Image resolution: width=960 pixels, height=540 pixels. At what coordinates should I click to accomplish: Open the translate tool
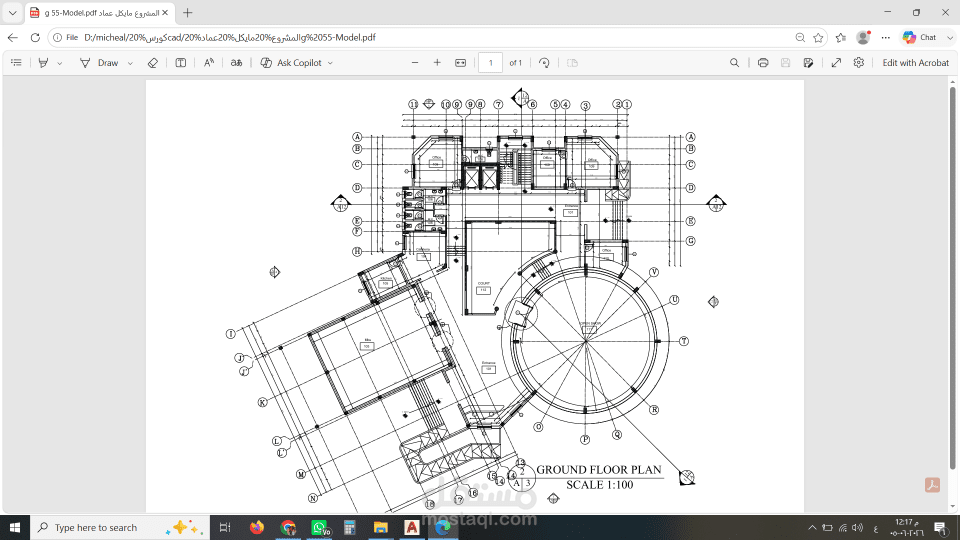coord(236,62)
